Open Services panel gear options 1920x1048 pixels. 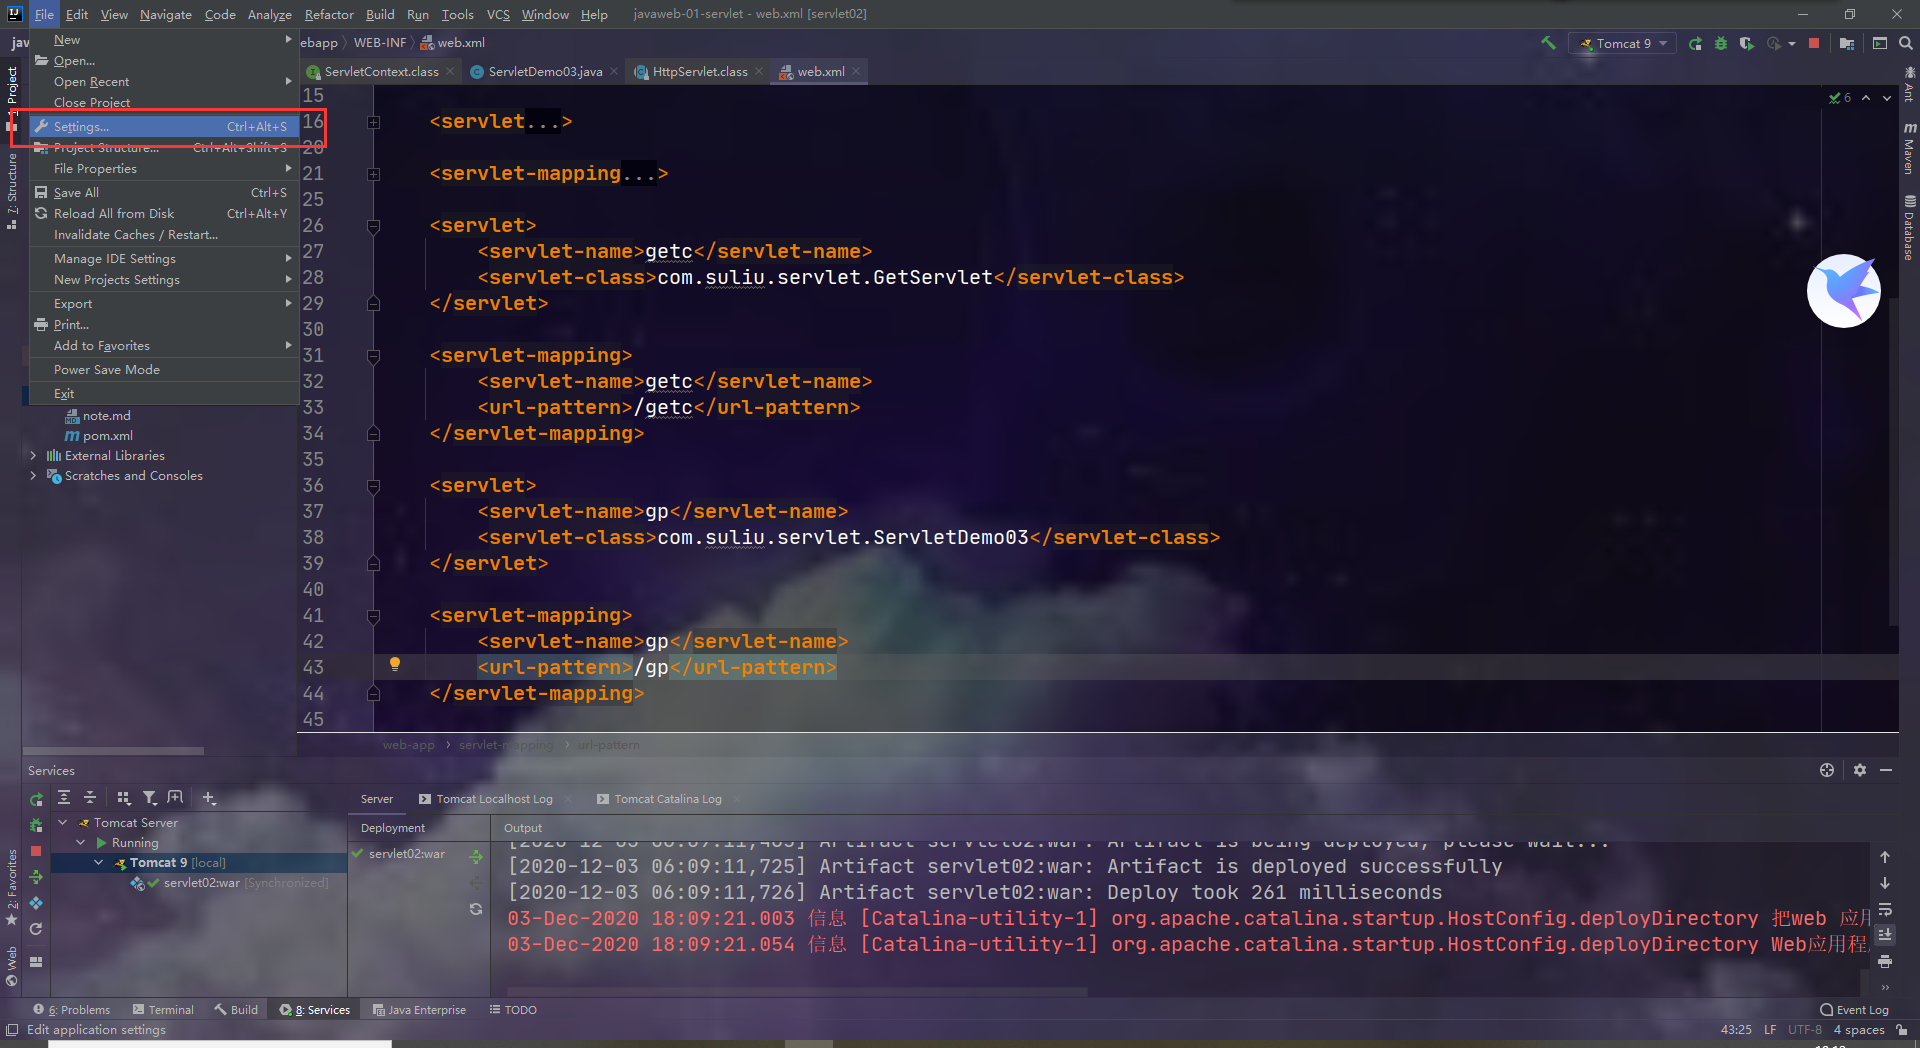[x=1860, y=770]
